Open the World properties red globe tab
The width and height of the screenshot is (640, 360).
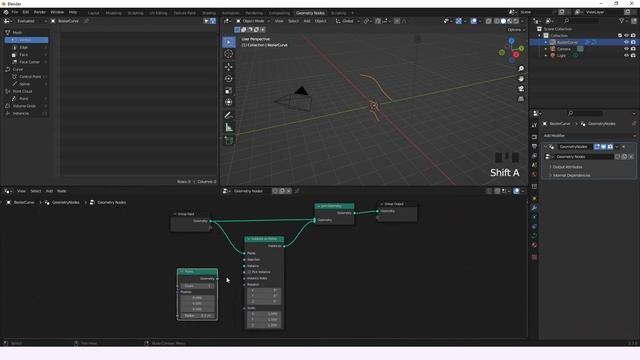click(x=534, y=174)
